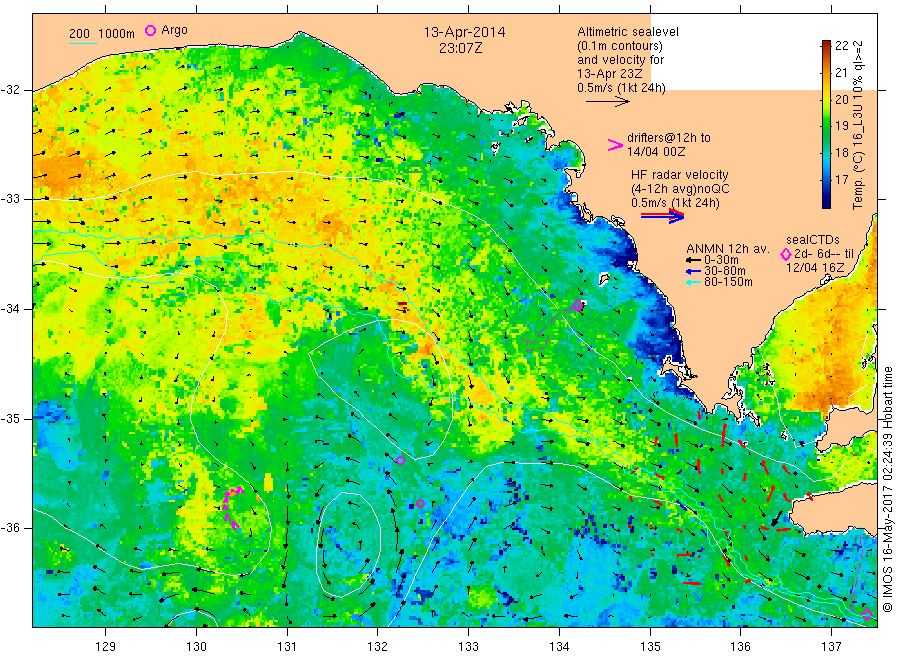Screen dimensions: 900x660
Task: Click the longitude axis label 134
Action: pyautogui.click(x=559, y=647)
